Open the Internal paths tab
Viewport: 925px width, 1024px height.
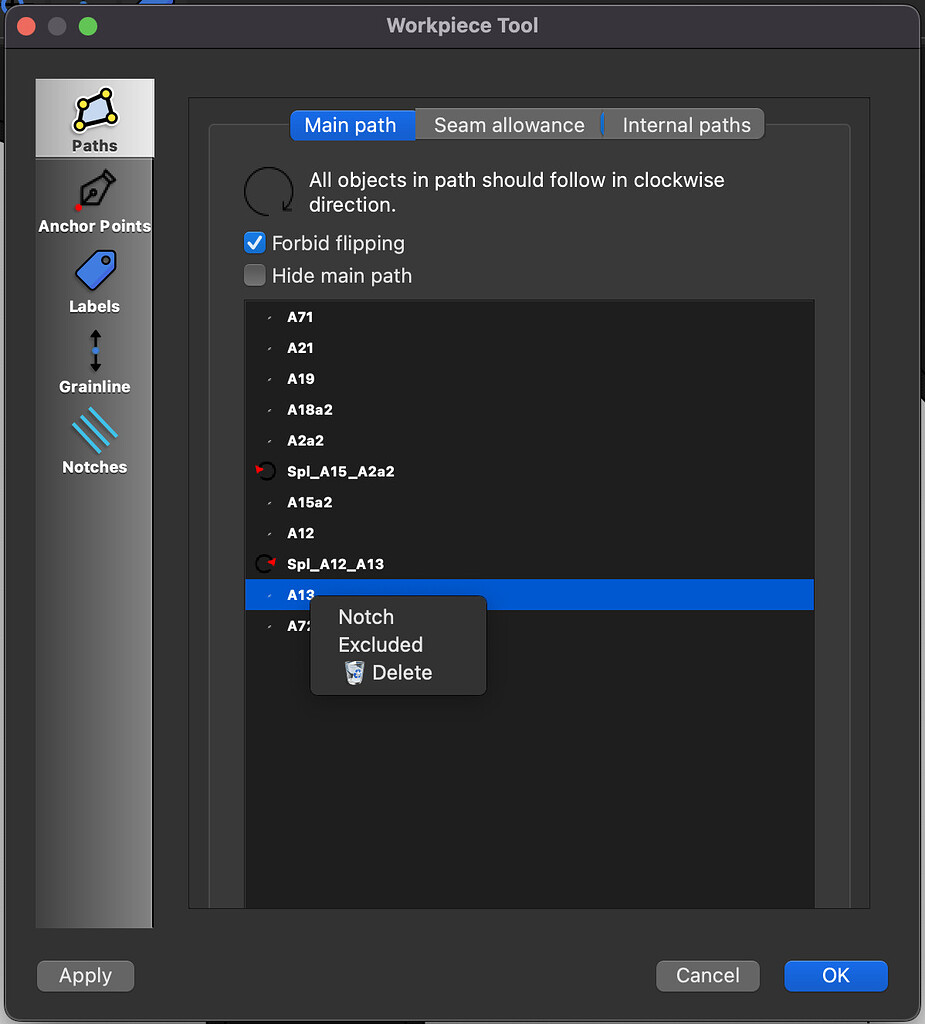click(x=686, y=124)
